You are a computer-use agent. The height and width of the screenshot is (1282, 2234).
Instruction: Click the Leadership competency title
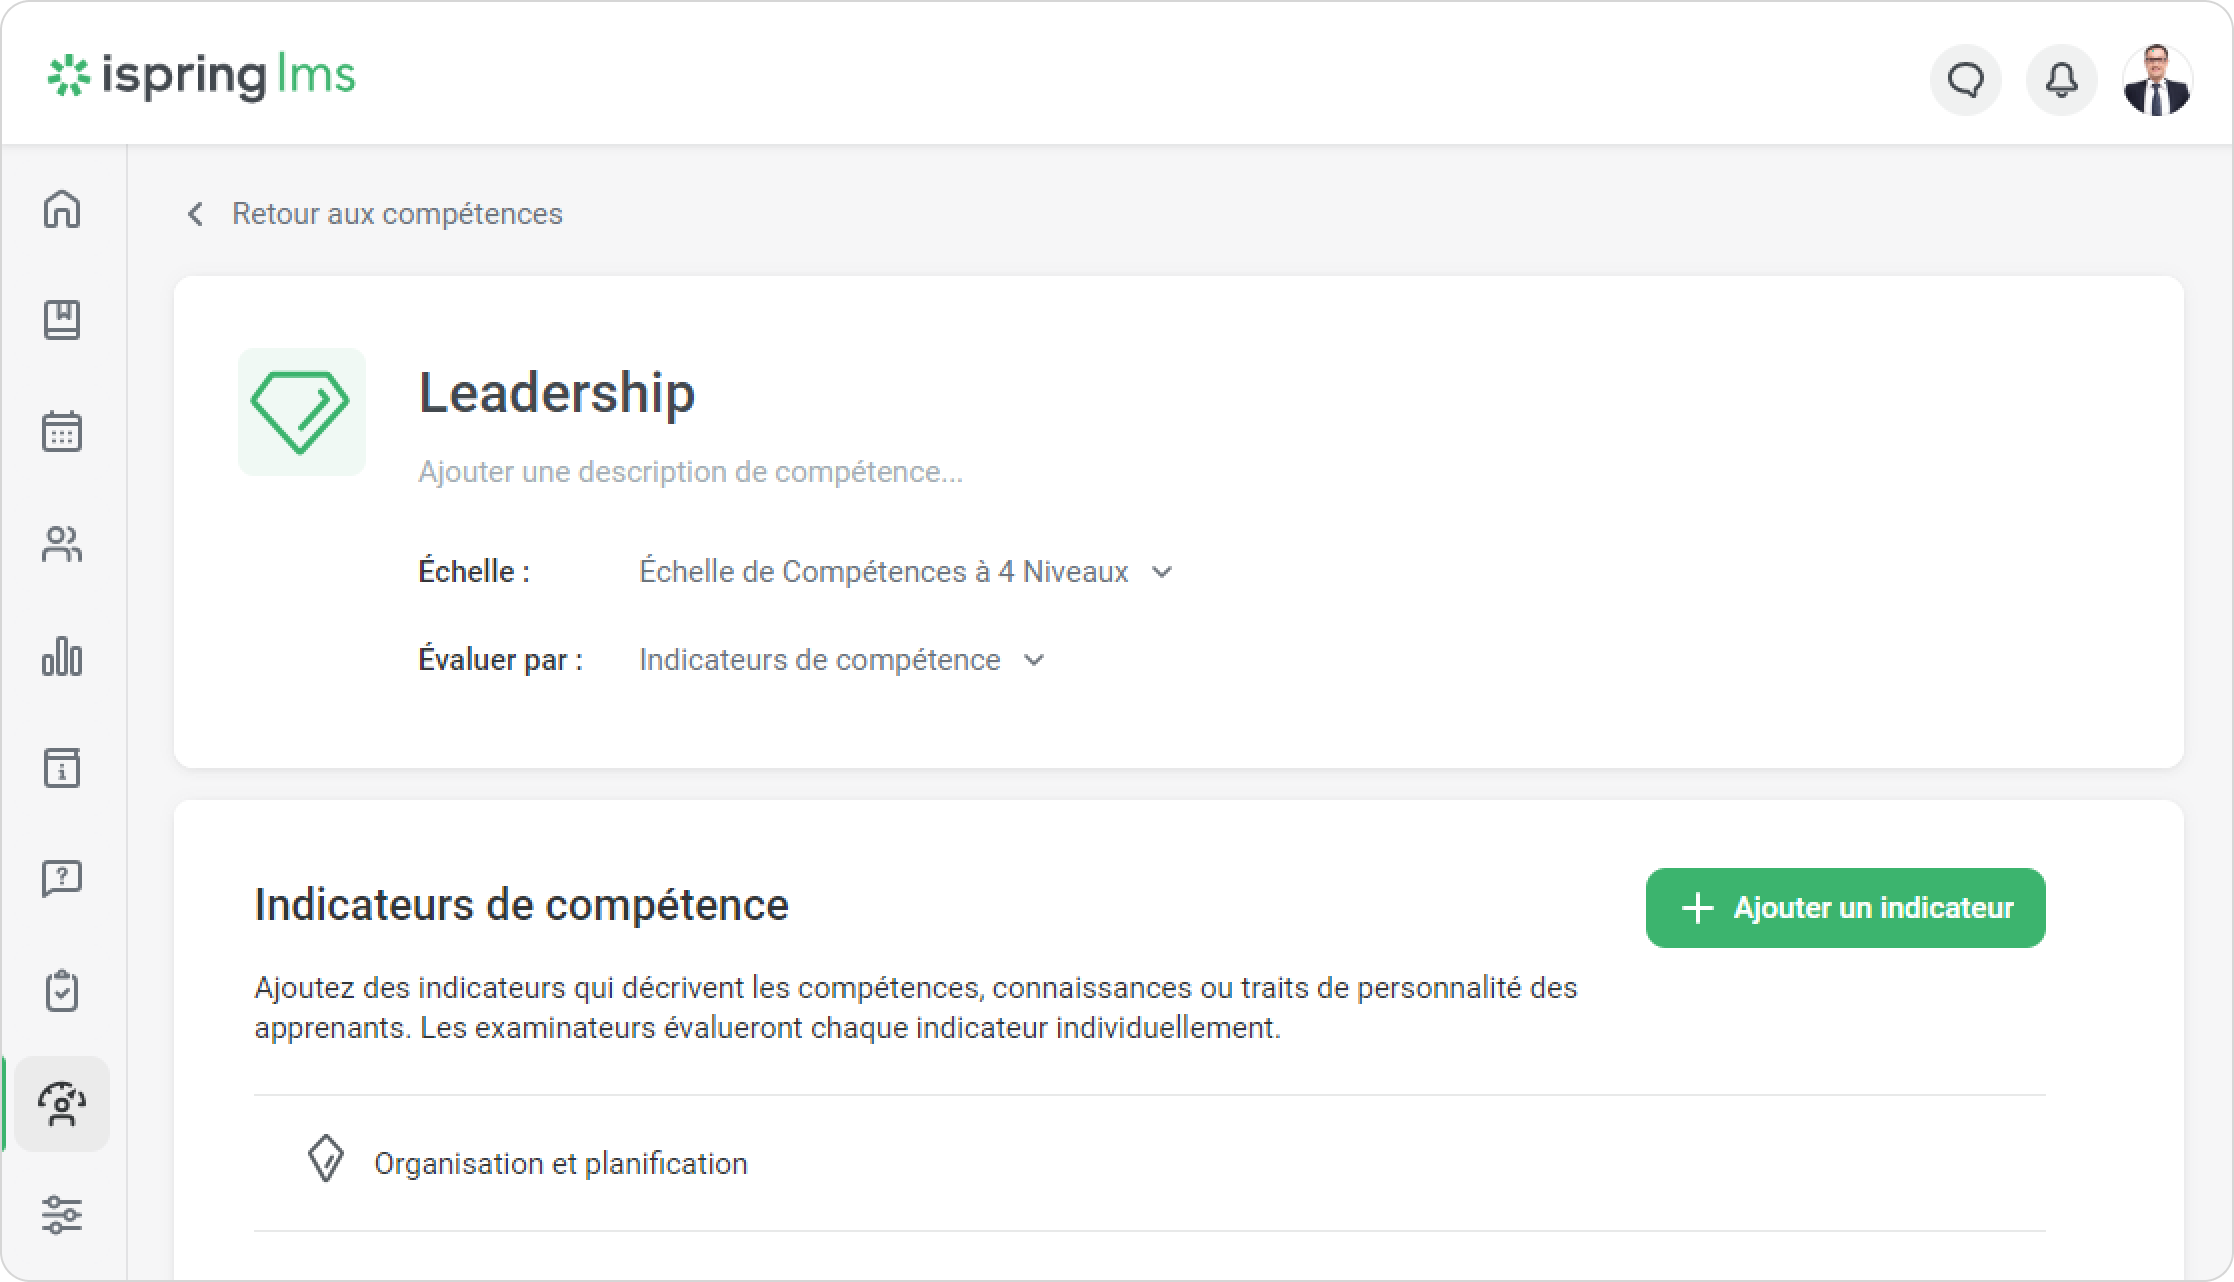click(556, 392)
